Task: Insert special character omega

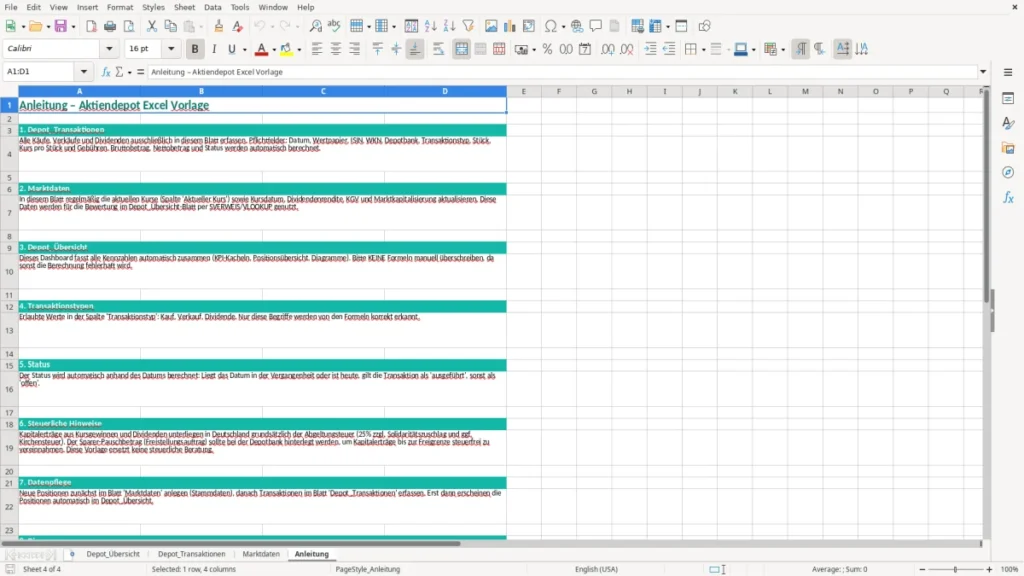Action: pos(551,26)
